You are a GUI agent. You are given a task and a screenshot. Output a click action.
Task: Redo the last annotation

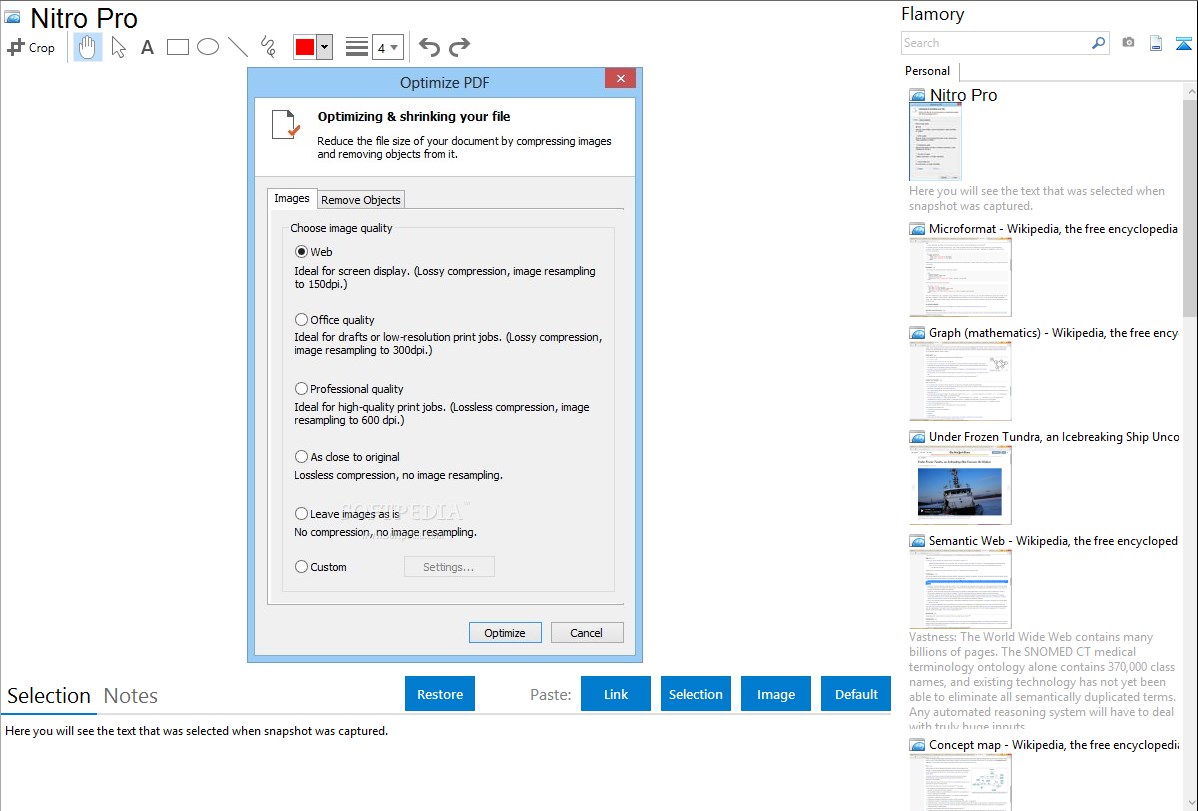coord(459,47)
